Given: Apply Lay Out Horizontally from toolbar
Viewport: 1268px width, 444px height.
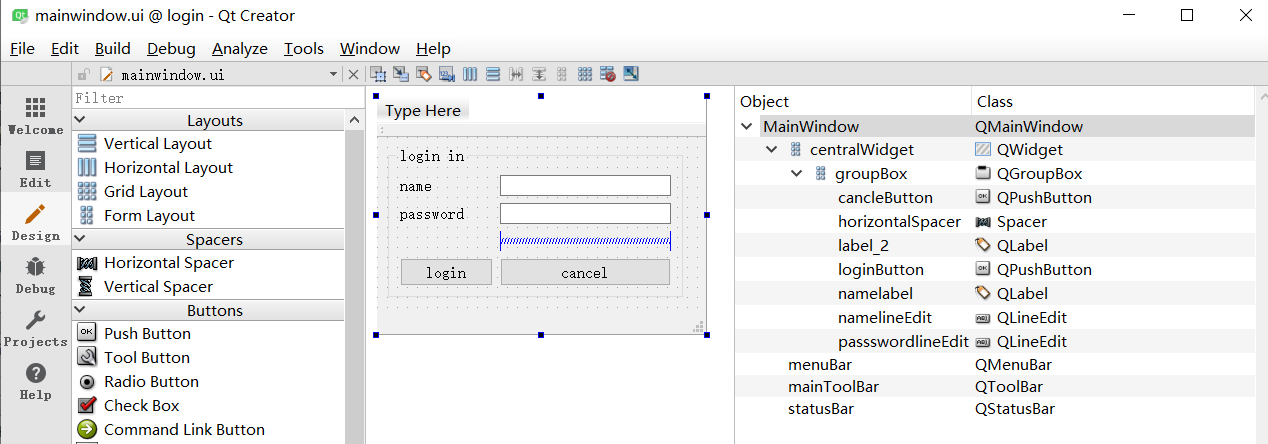Looking at the screenshot, I should [470, 74].
